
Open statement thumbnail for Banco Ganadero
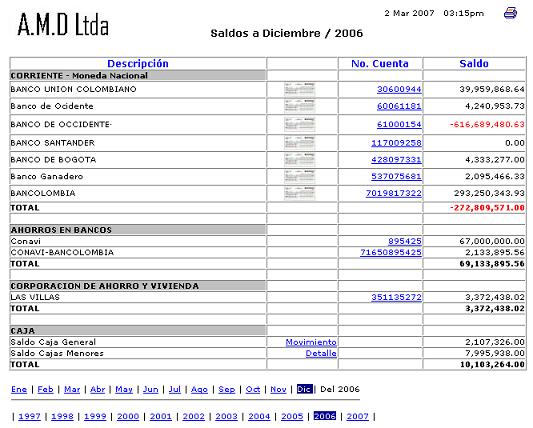pos(300,176)
